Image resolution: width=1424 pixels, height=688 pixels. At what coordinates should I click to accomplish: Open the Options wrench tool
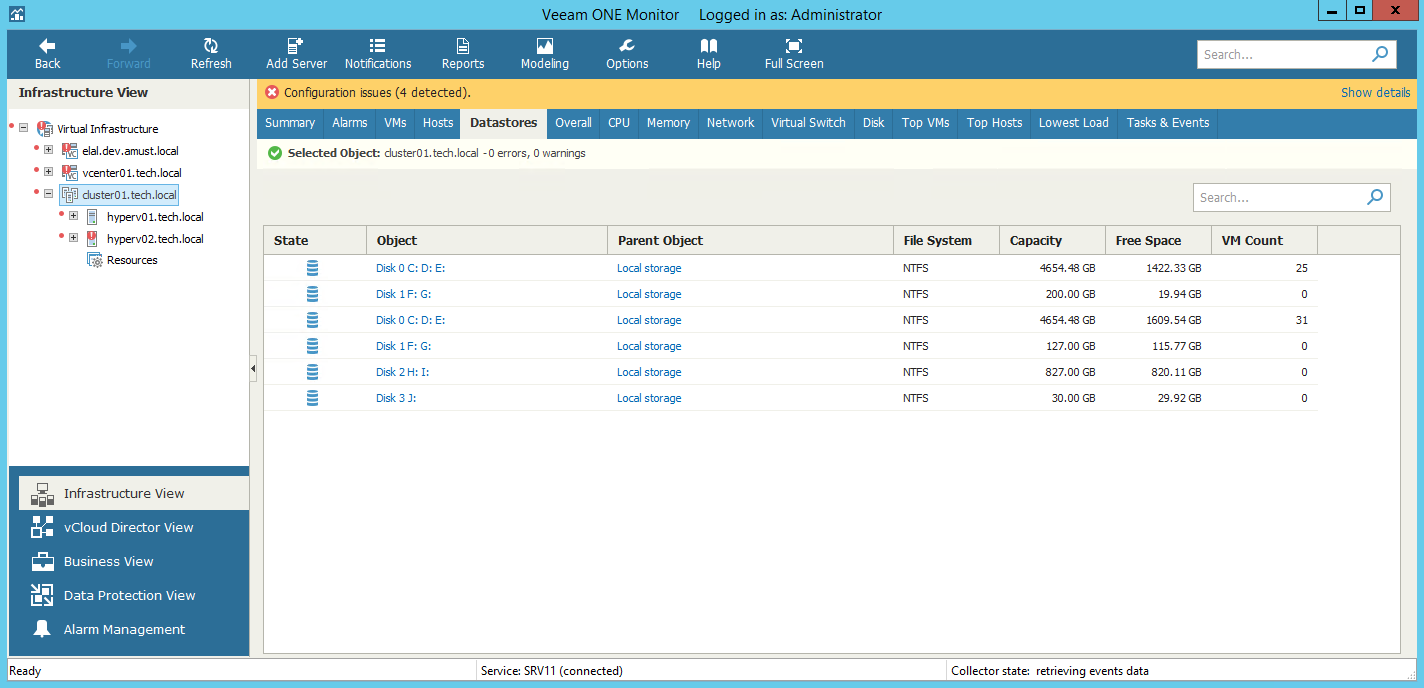coord(627,54)
